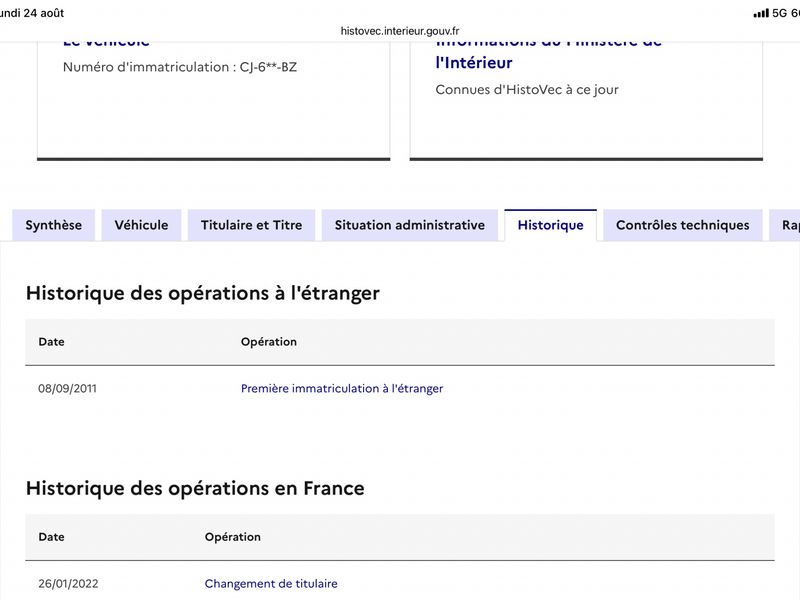Click the Date column header in the étranger table
800x600 pixels.
(52, 342)
